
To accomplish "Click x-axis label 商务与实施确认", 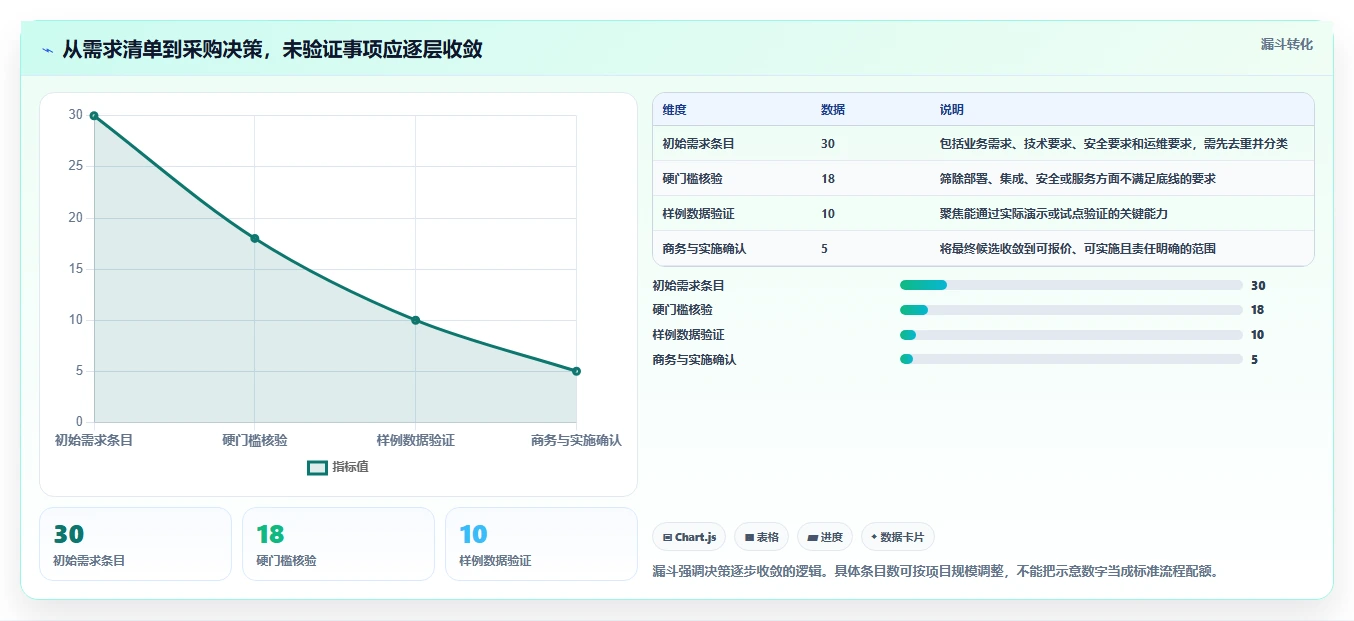I will point(576,440).
